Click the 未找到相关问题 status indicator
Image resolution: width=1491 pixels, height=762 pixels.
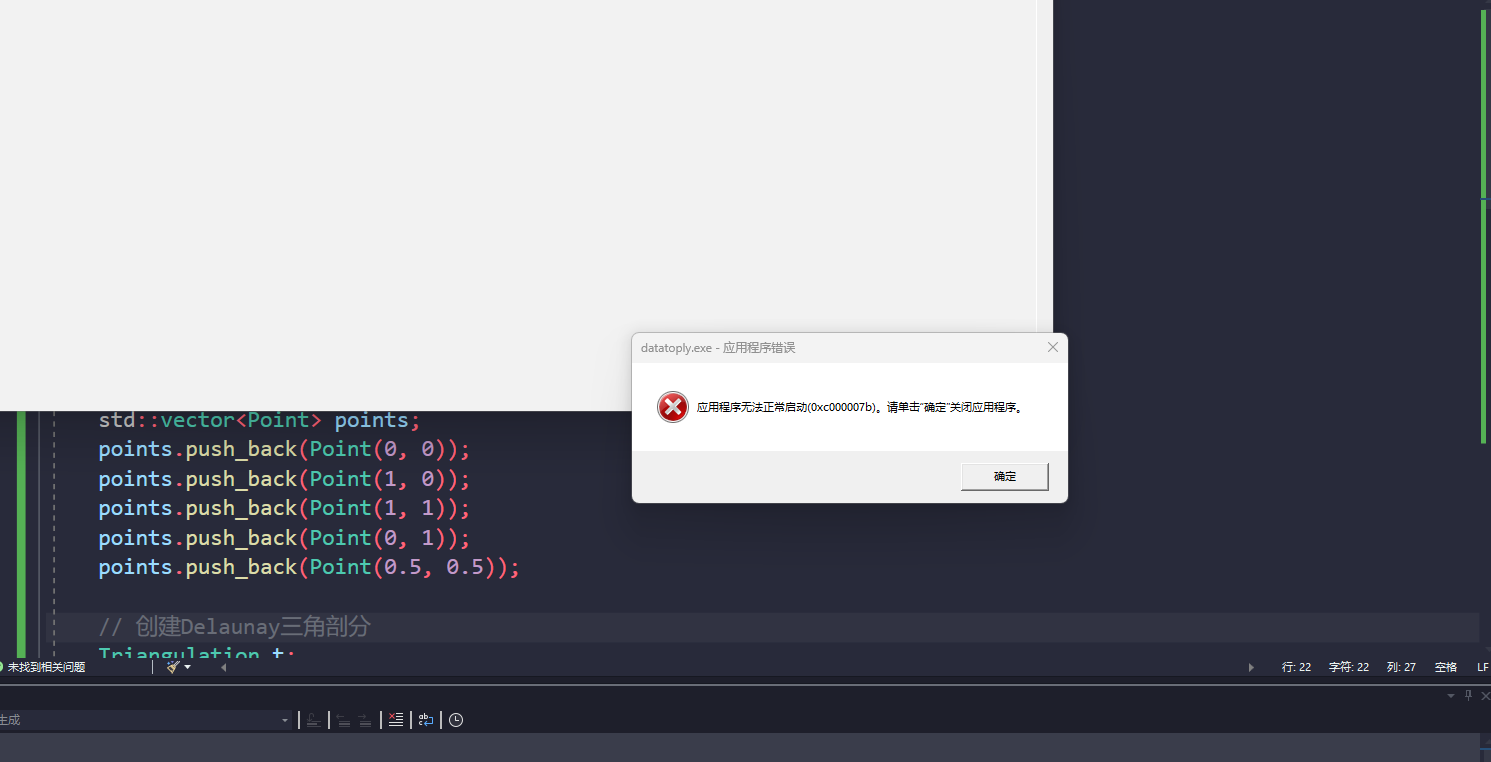(44, 667)
